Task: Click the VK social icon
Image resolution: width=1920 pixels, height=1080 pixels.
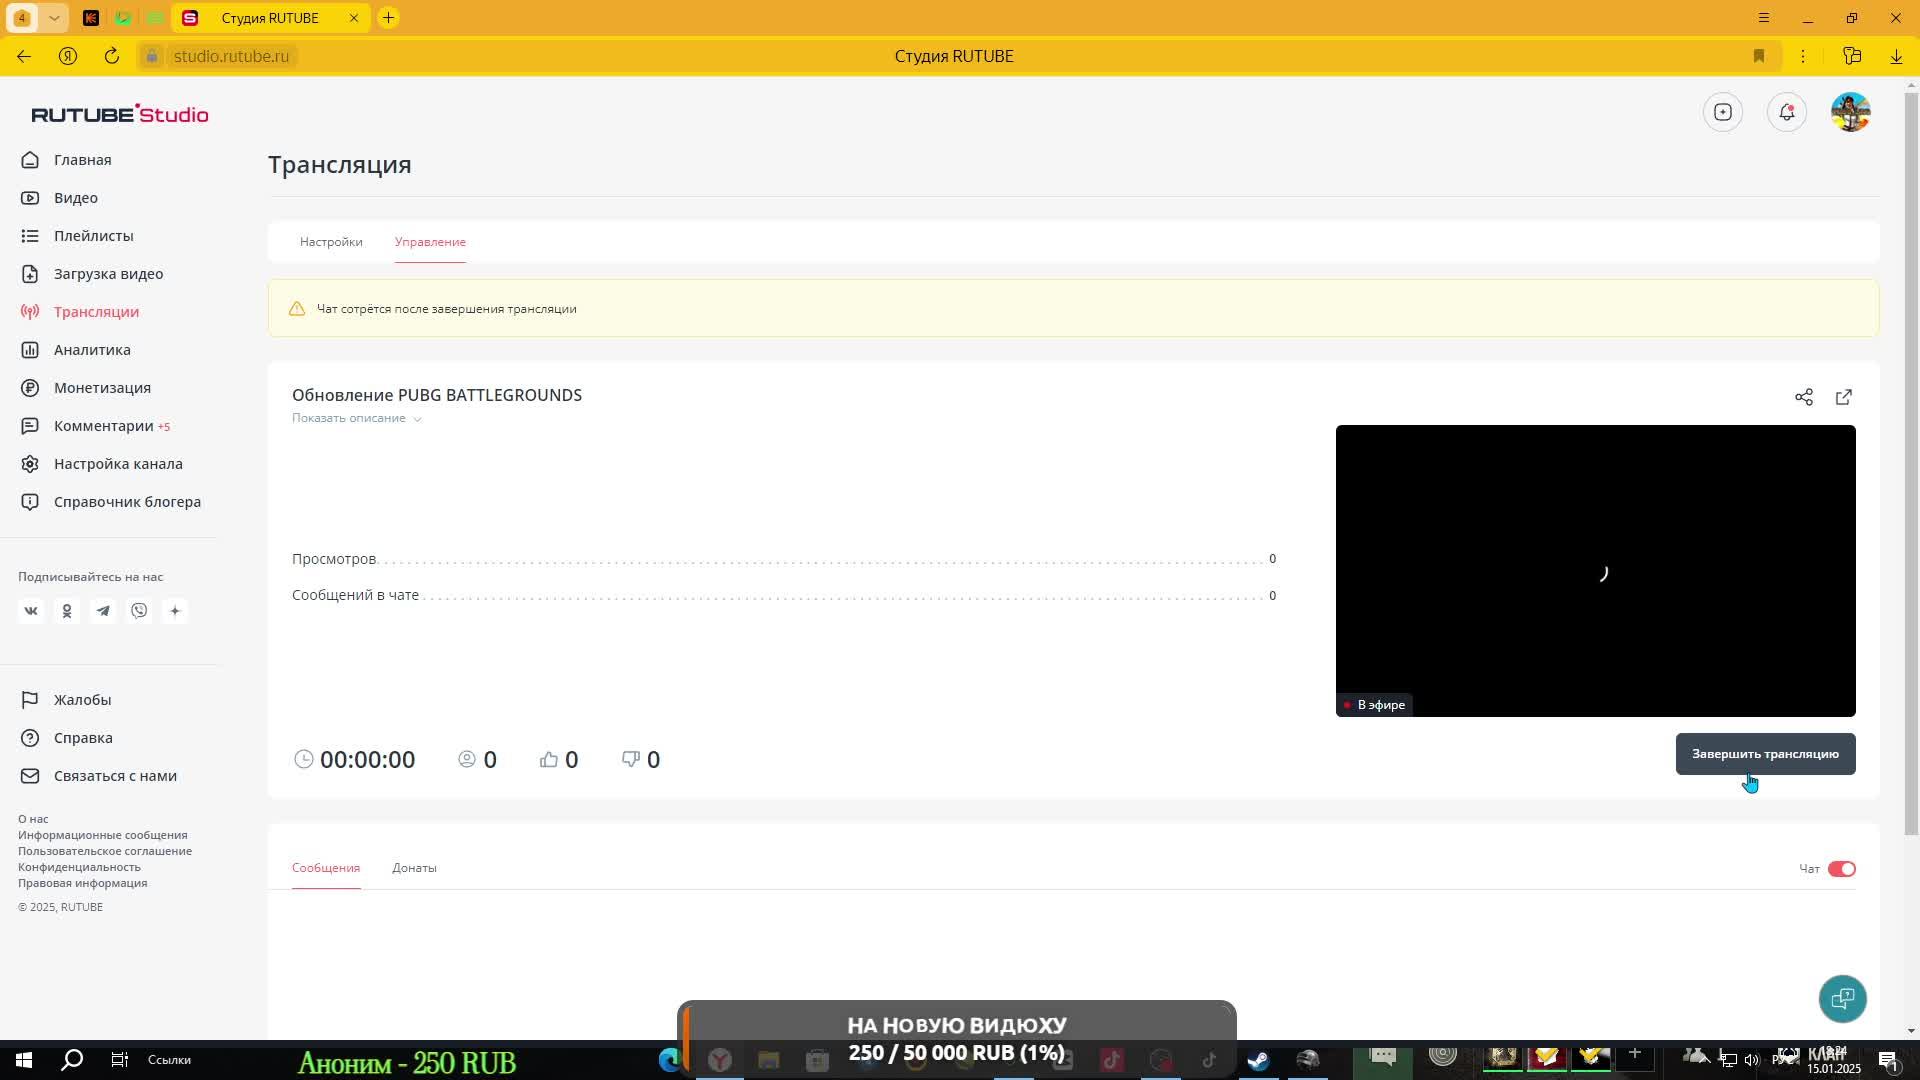Action: click(x=31, y=611)
